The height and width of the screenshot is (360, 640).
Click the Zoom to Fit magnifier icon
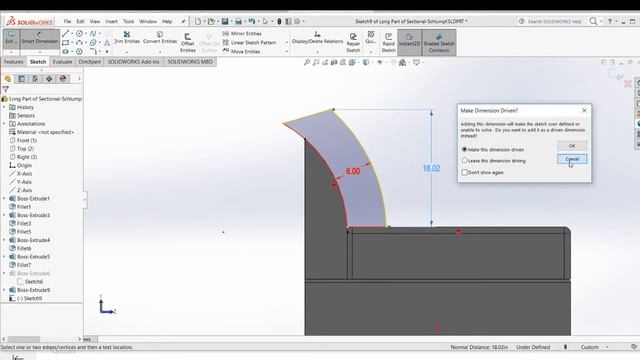(x=307, y=62)
